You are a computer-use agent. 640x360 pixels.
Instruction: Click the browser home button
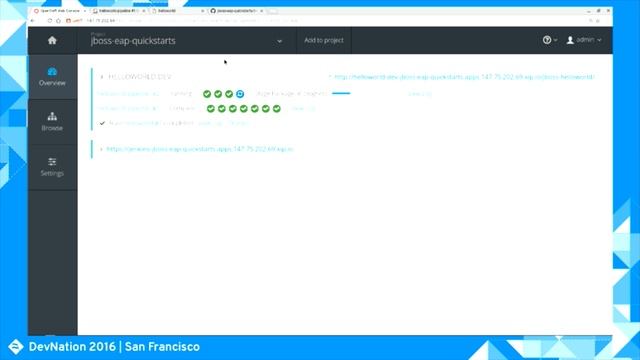tap(58, 20)
